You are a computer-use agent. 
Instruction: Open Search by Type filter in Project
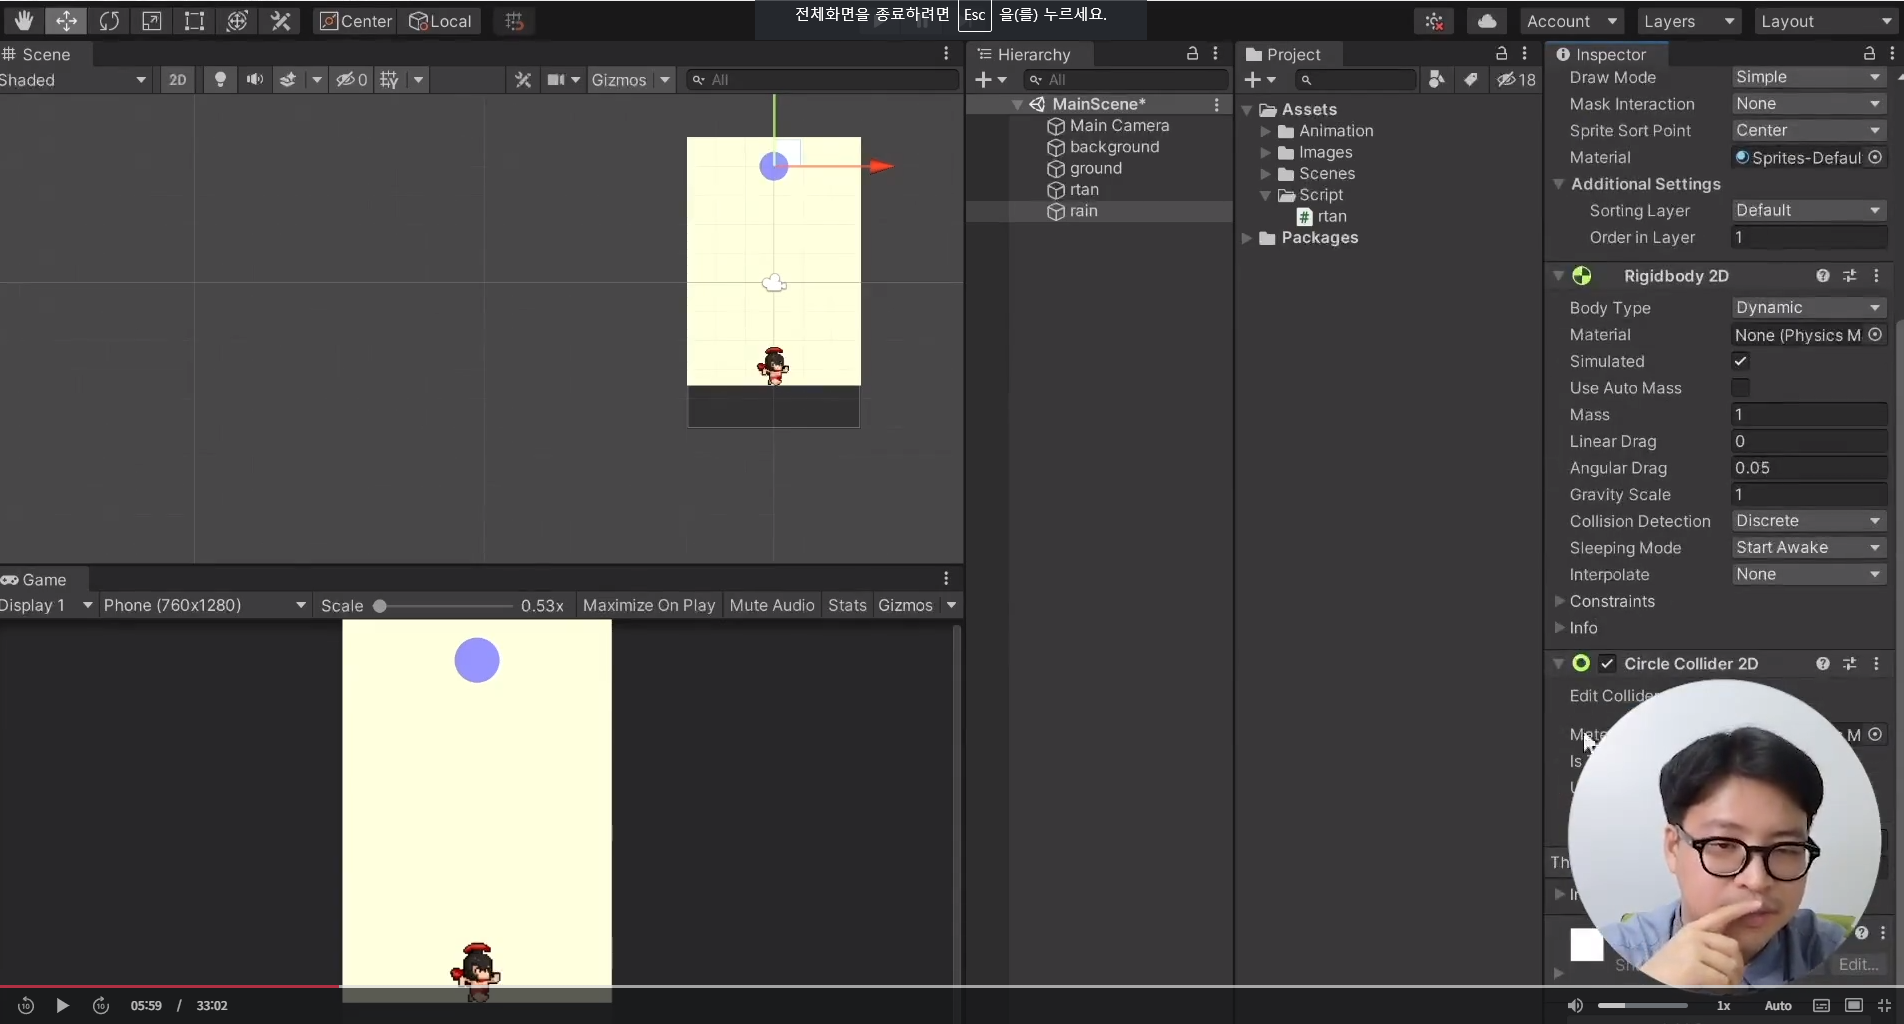click(1437, 79)
